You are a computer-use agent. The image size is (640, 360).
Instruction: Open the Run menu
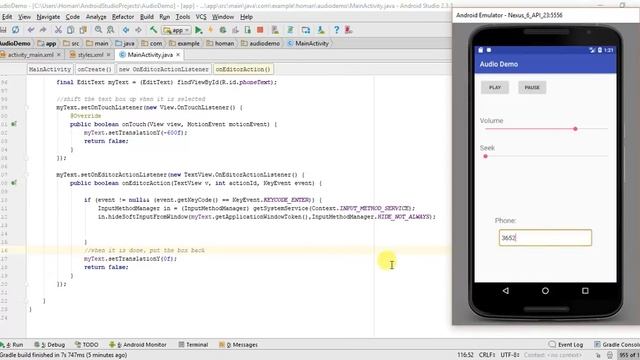pos(164,17)
